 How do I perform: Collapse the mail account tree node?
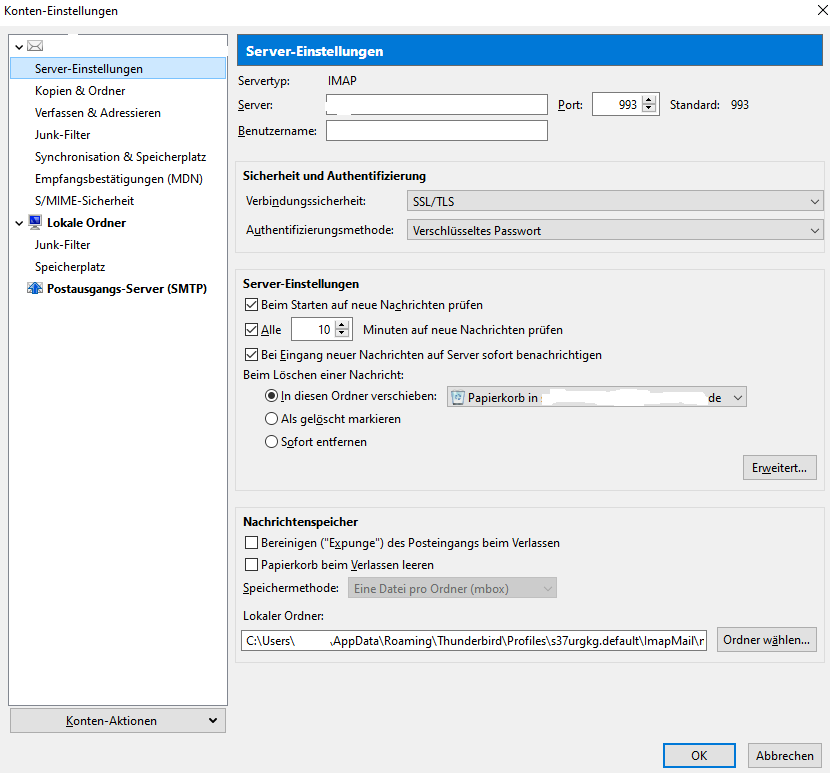click(x=18, y=46)
